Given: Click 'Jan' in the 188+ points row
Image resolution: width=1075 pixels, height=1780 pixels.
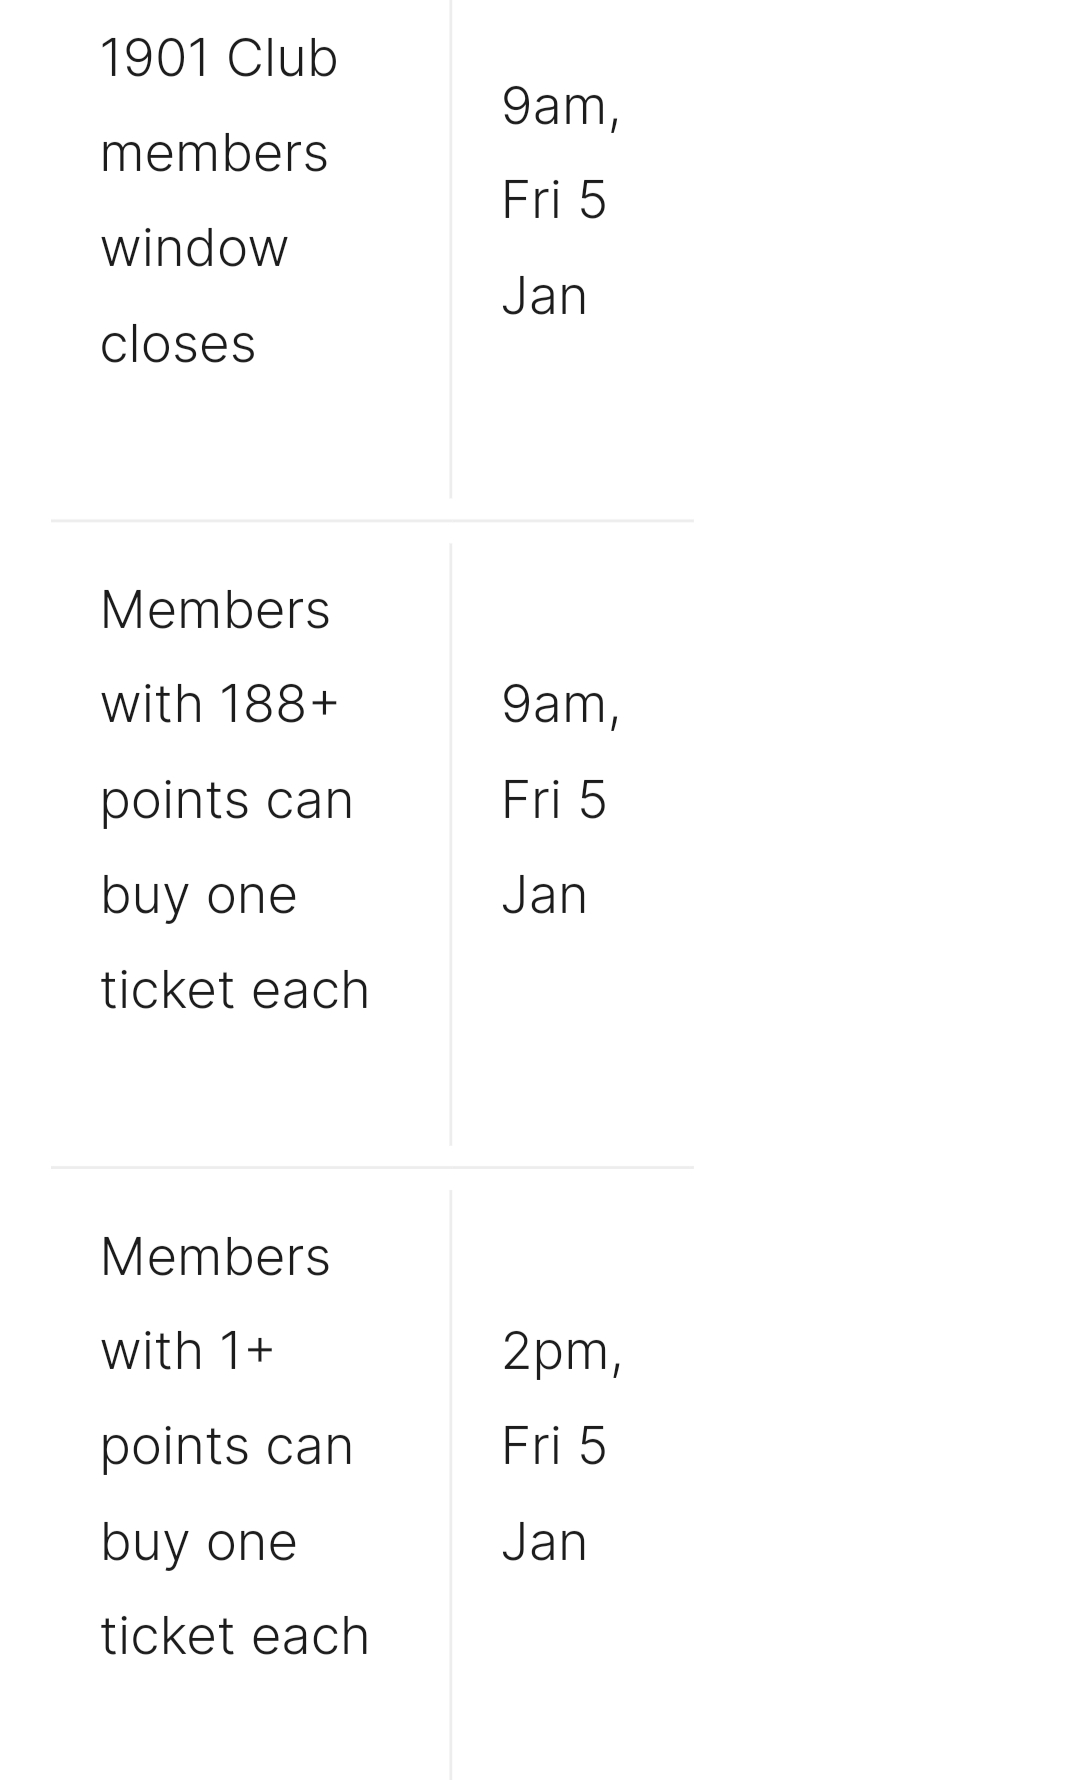Looking at the screenshot, I should (544, 895).
